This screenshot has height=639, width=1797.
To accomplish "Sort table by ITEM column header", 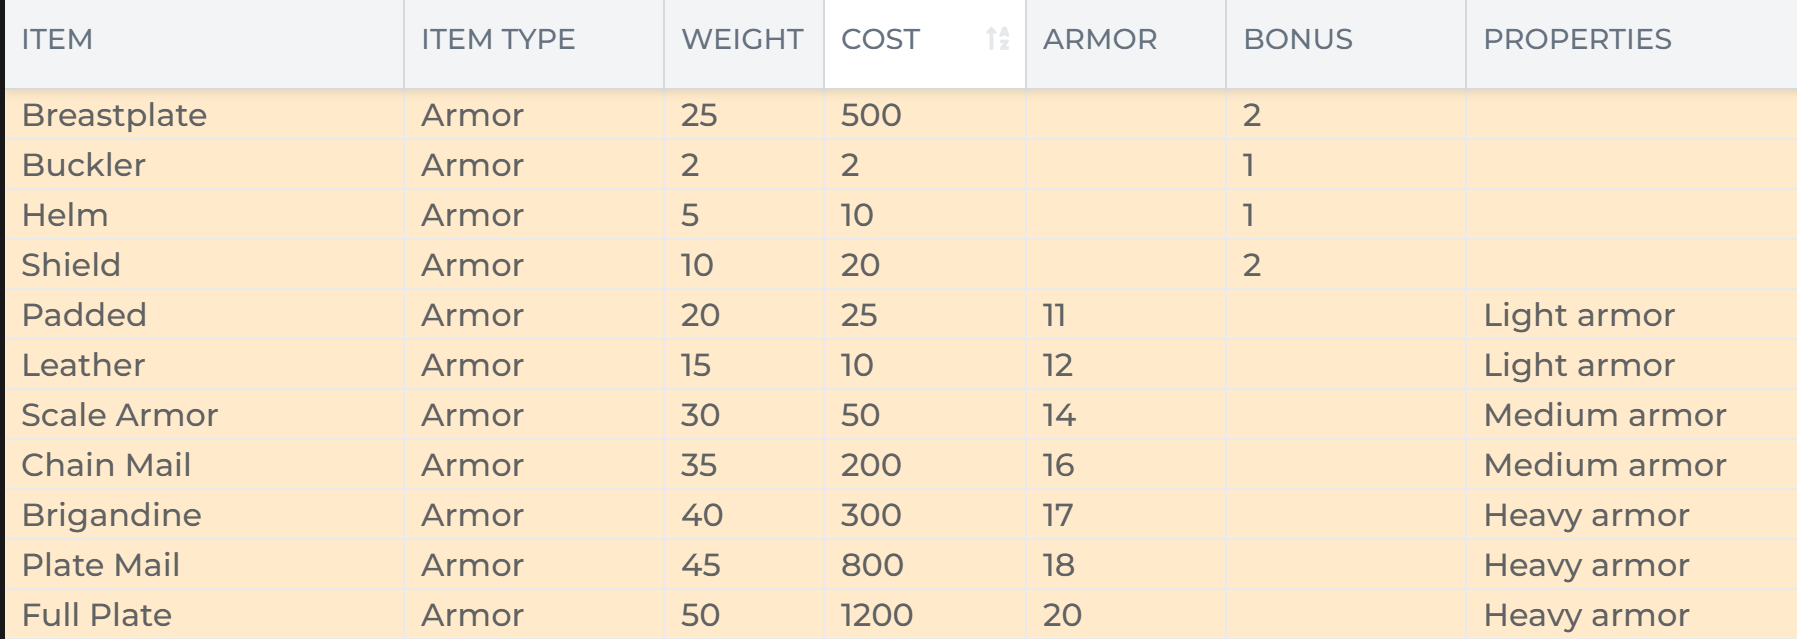I will (204, 44).
